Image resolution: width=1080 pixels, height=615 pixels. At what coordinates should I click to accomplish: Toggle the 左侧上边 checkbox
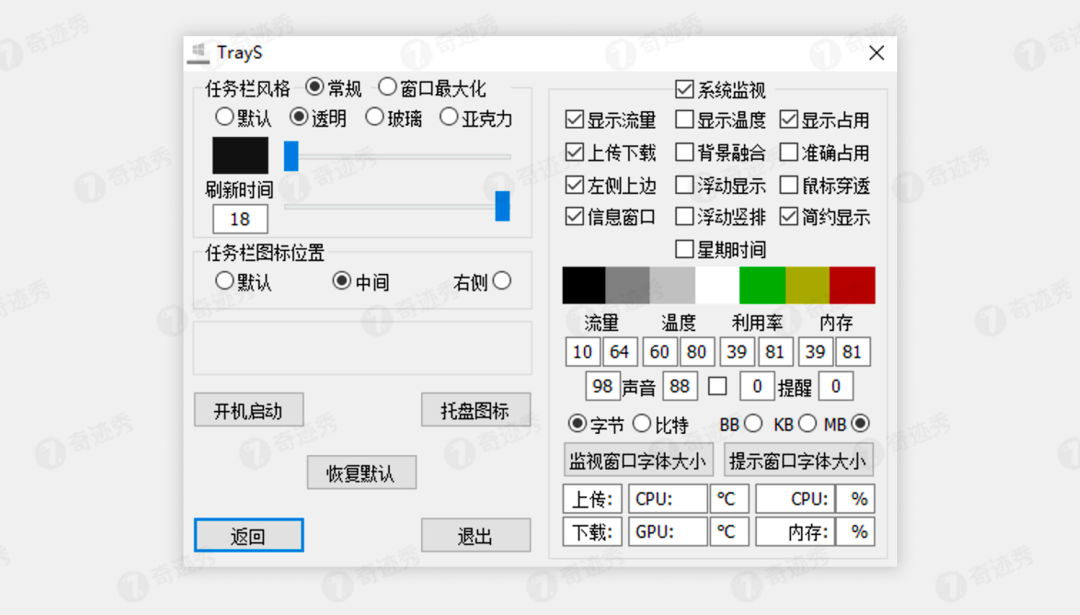(574, 184)
